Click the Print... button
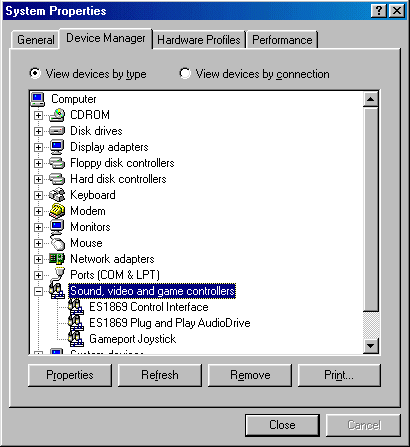410x447 pixels. pyautogui.click(x=339, y=375)
